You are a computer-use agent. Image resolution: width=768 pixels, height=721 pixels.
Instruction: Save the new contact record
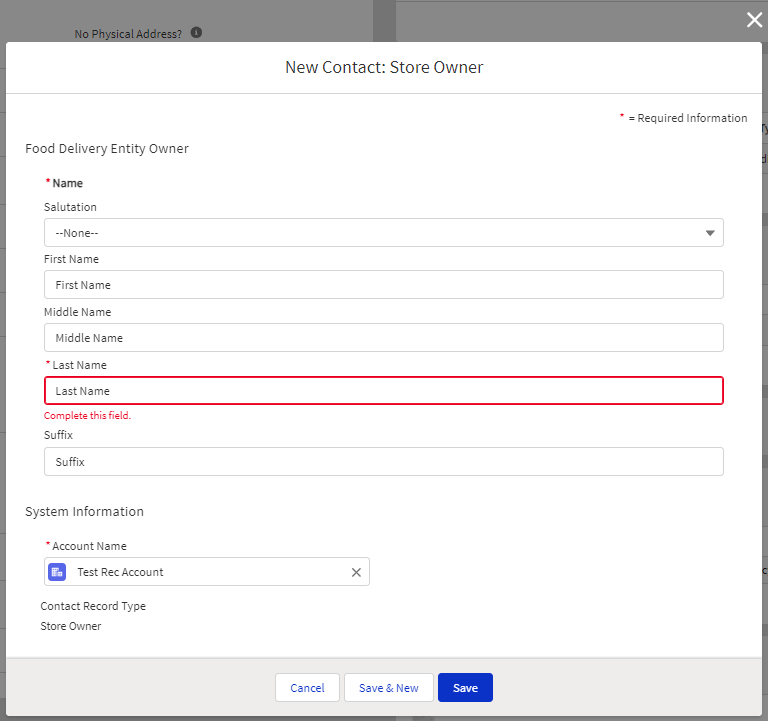tap(465, 688)
